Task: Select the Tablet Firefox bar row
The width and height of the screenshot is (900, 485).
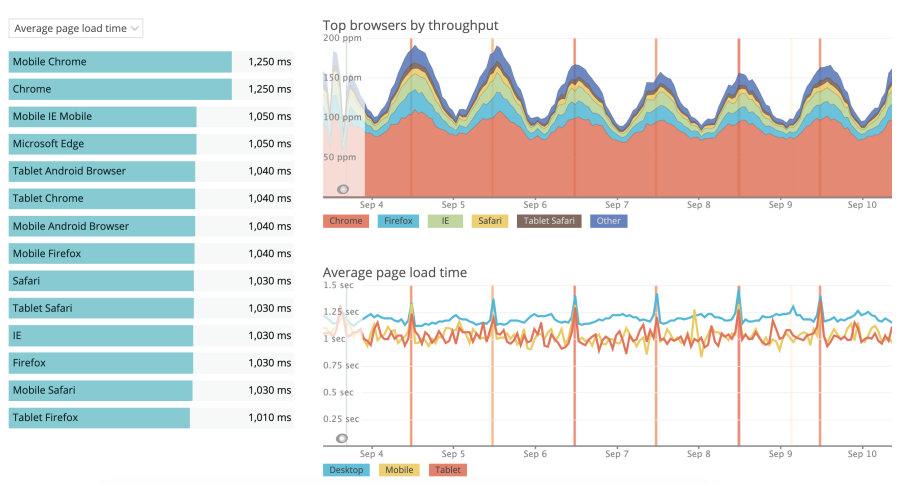Action: pyautogui.click(x=150, y=418)
